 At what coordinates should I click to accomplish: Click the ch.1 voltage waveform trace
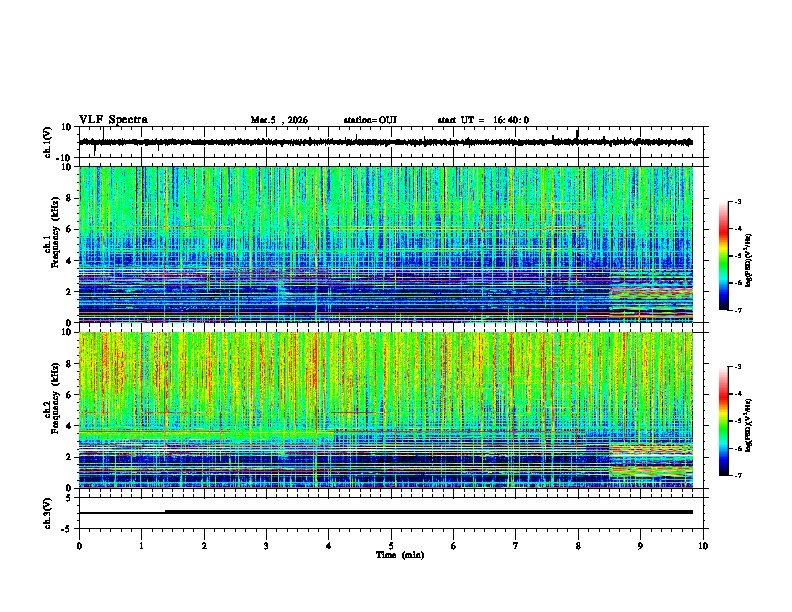point(386,142)
